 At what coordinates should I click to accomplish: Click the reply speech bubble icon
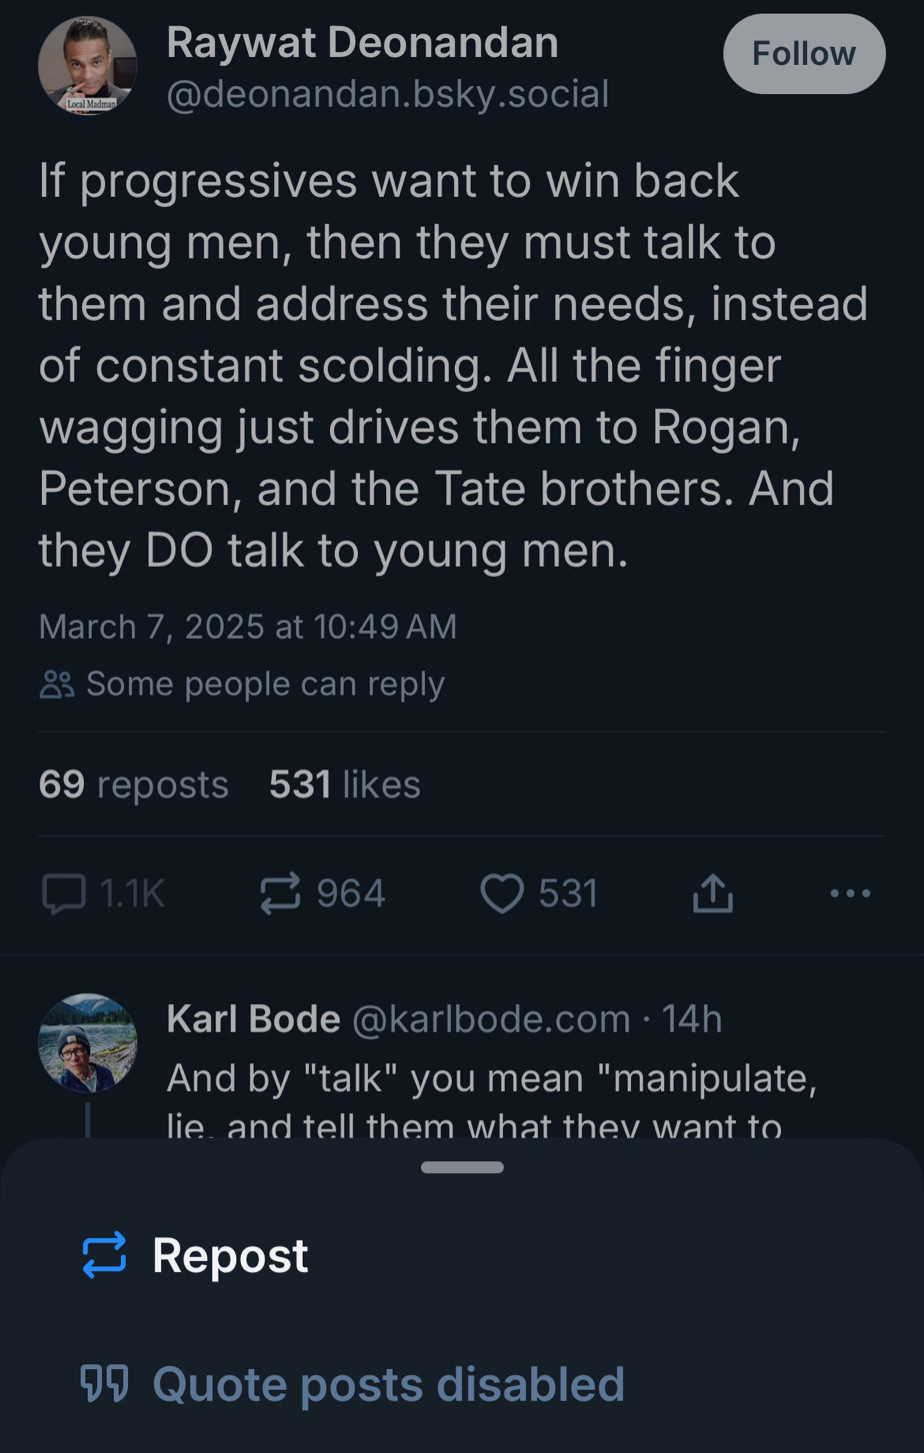(x=63, y=893)
